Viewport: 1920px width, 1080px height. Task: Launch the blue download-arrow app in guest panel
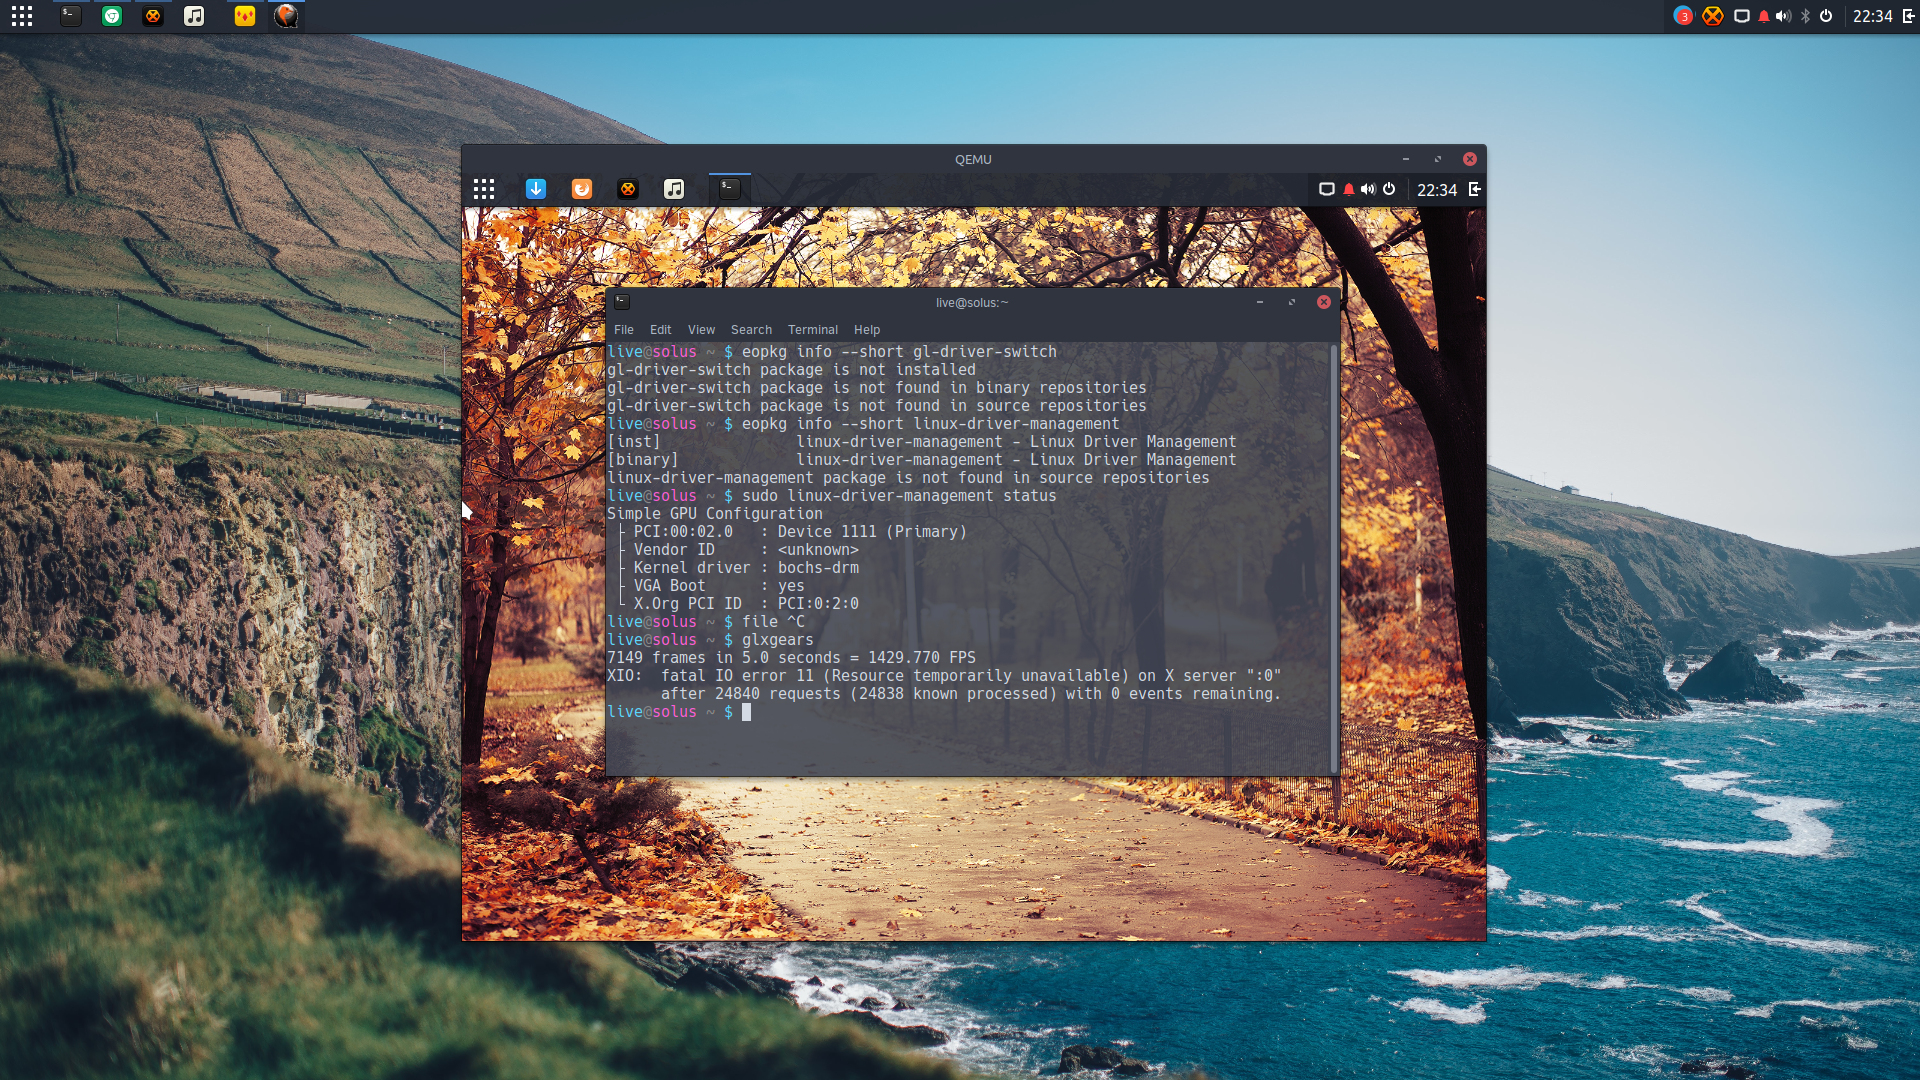(536, 189)
